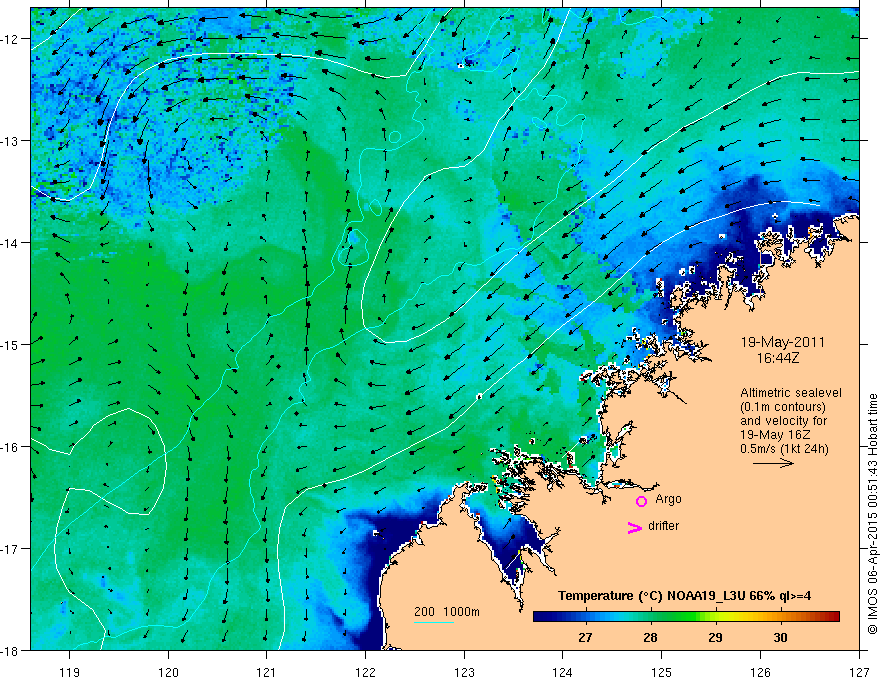This screenshot has width=880, height=680.
Task: Click latitude axis label -15
Action: point(13,345)
